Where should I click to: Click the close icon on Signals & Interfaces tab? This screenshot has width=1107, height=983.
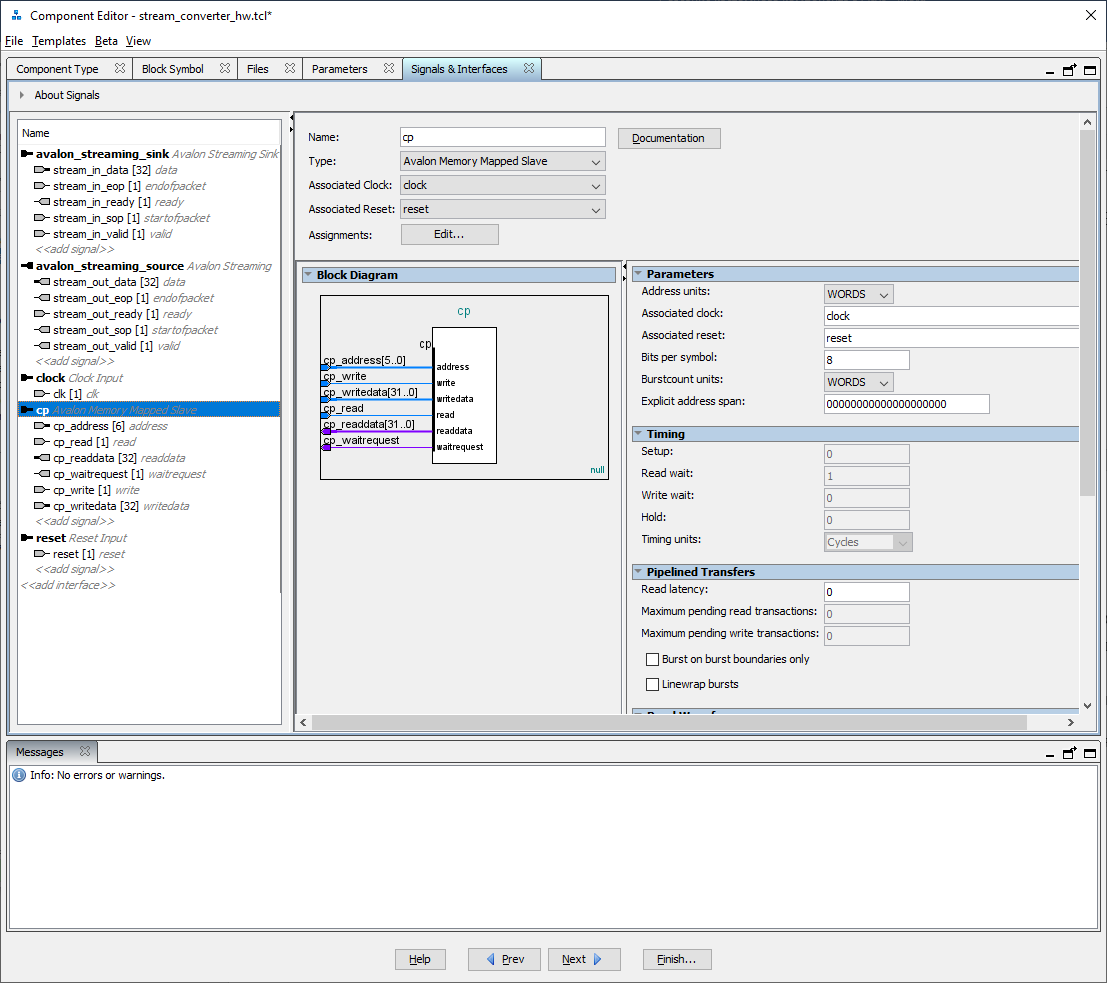pyautogui.click(x=529, y=69)
